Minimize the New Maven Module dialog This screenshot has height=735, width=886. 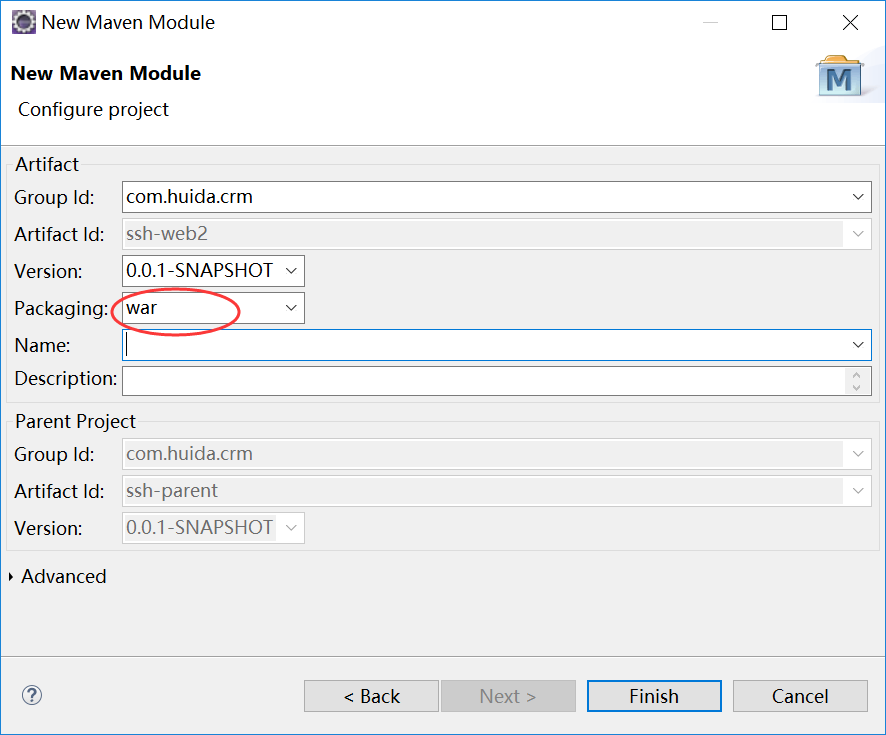pos(710,22)
